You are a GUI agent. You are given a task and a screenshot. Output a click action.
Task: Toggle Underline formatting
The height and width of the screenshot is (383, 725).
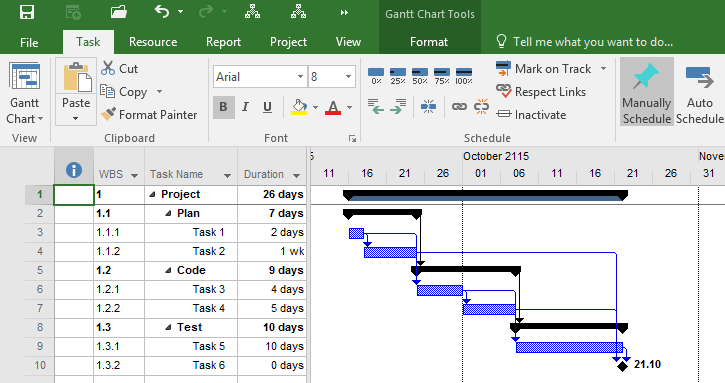(x=267, y=107)
